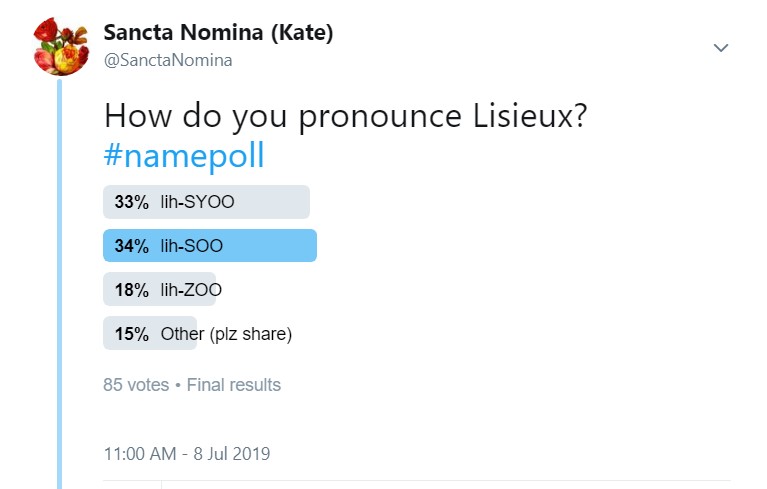Click the 15% poll result figure
767x489 pixels.
(x=131, y=334)
